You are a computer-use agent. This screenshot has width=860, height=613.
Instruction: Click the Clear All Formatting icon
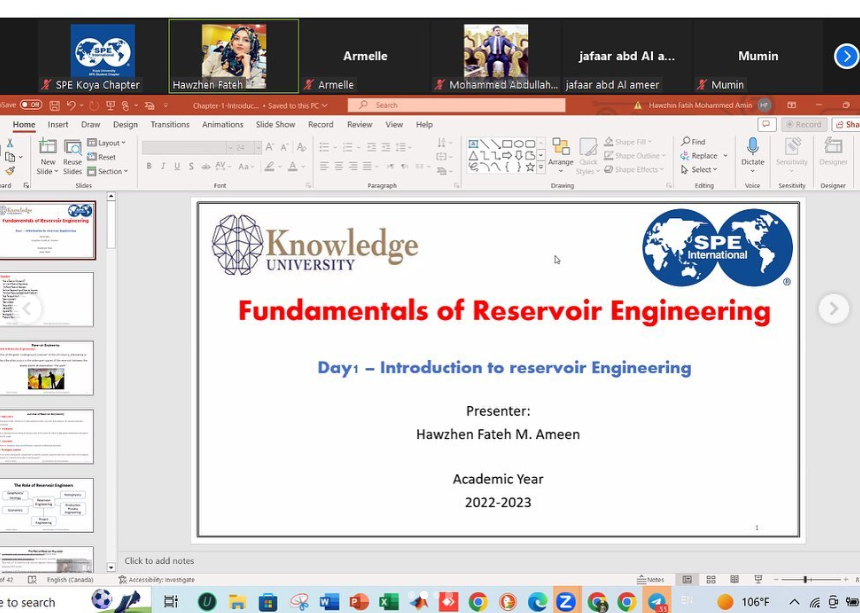click(x=301, y=147)
